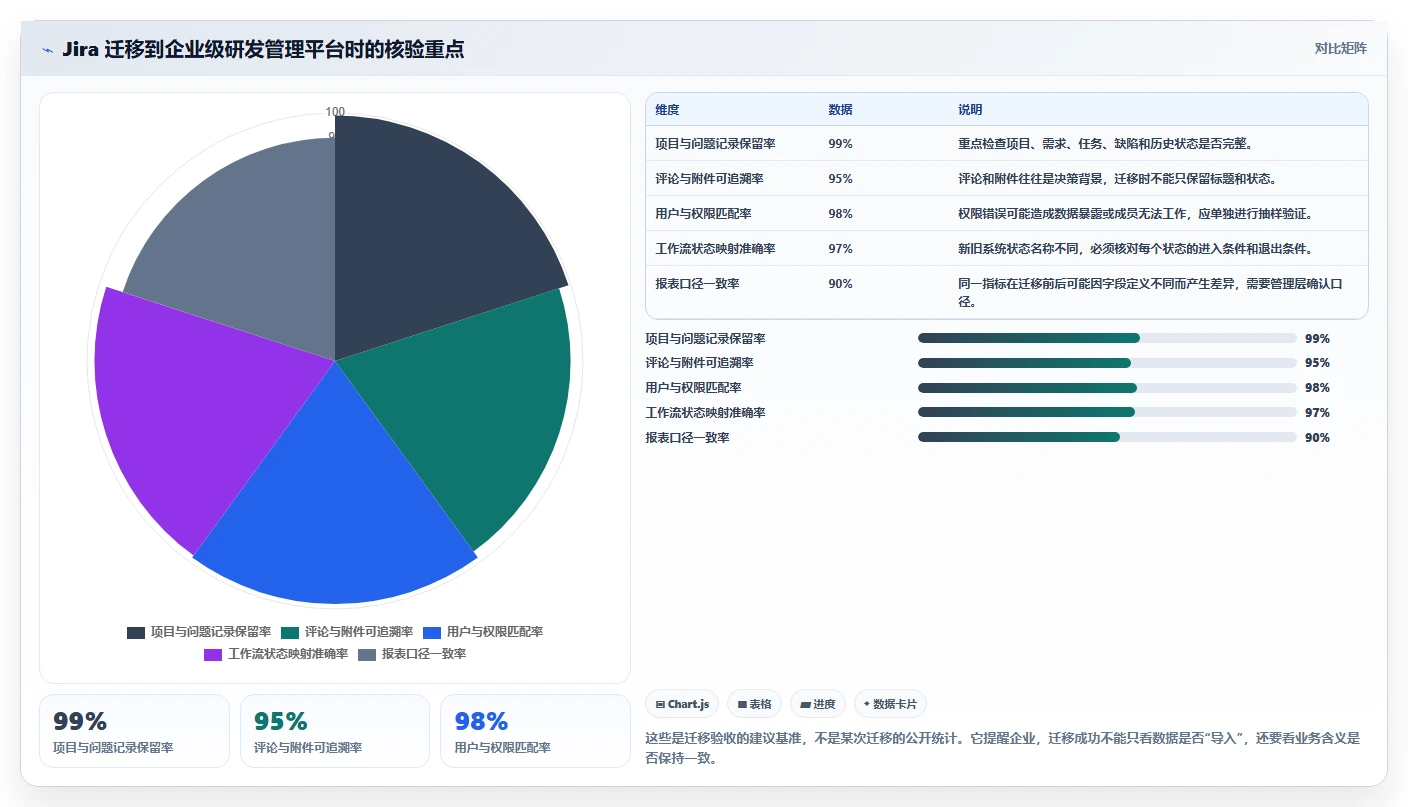Click description starting 新旧系统状态名称不同
Image resolution: width=1408 pixels, height=807 pixels.
coord(1135,249)
